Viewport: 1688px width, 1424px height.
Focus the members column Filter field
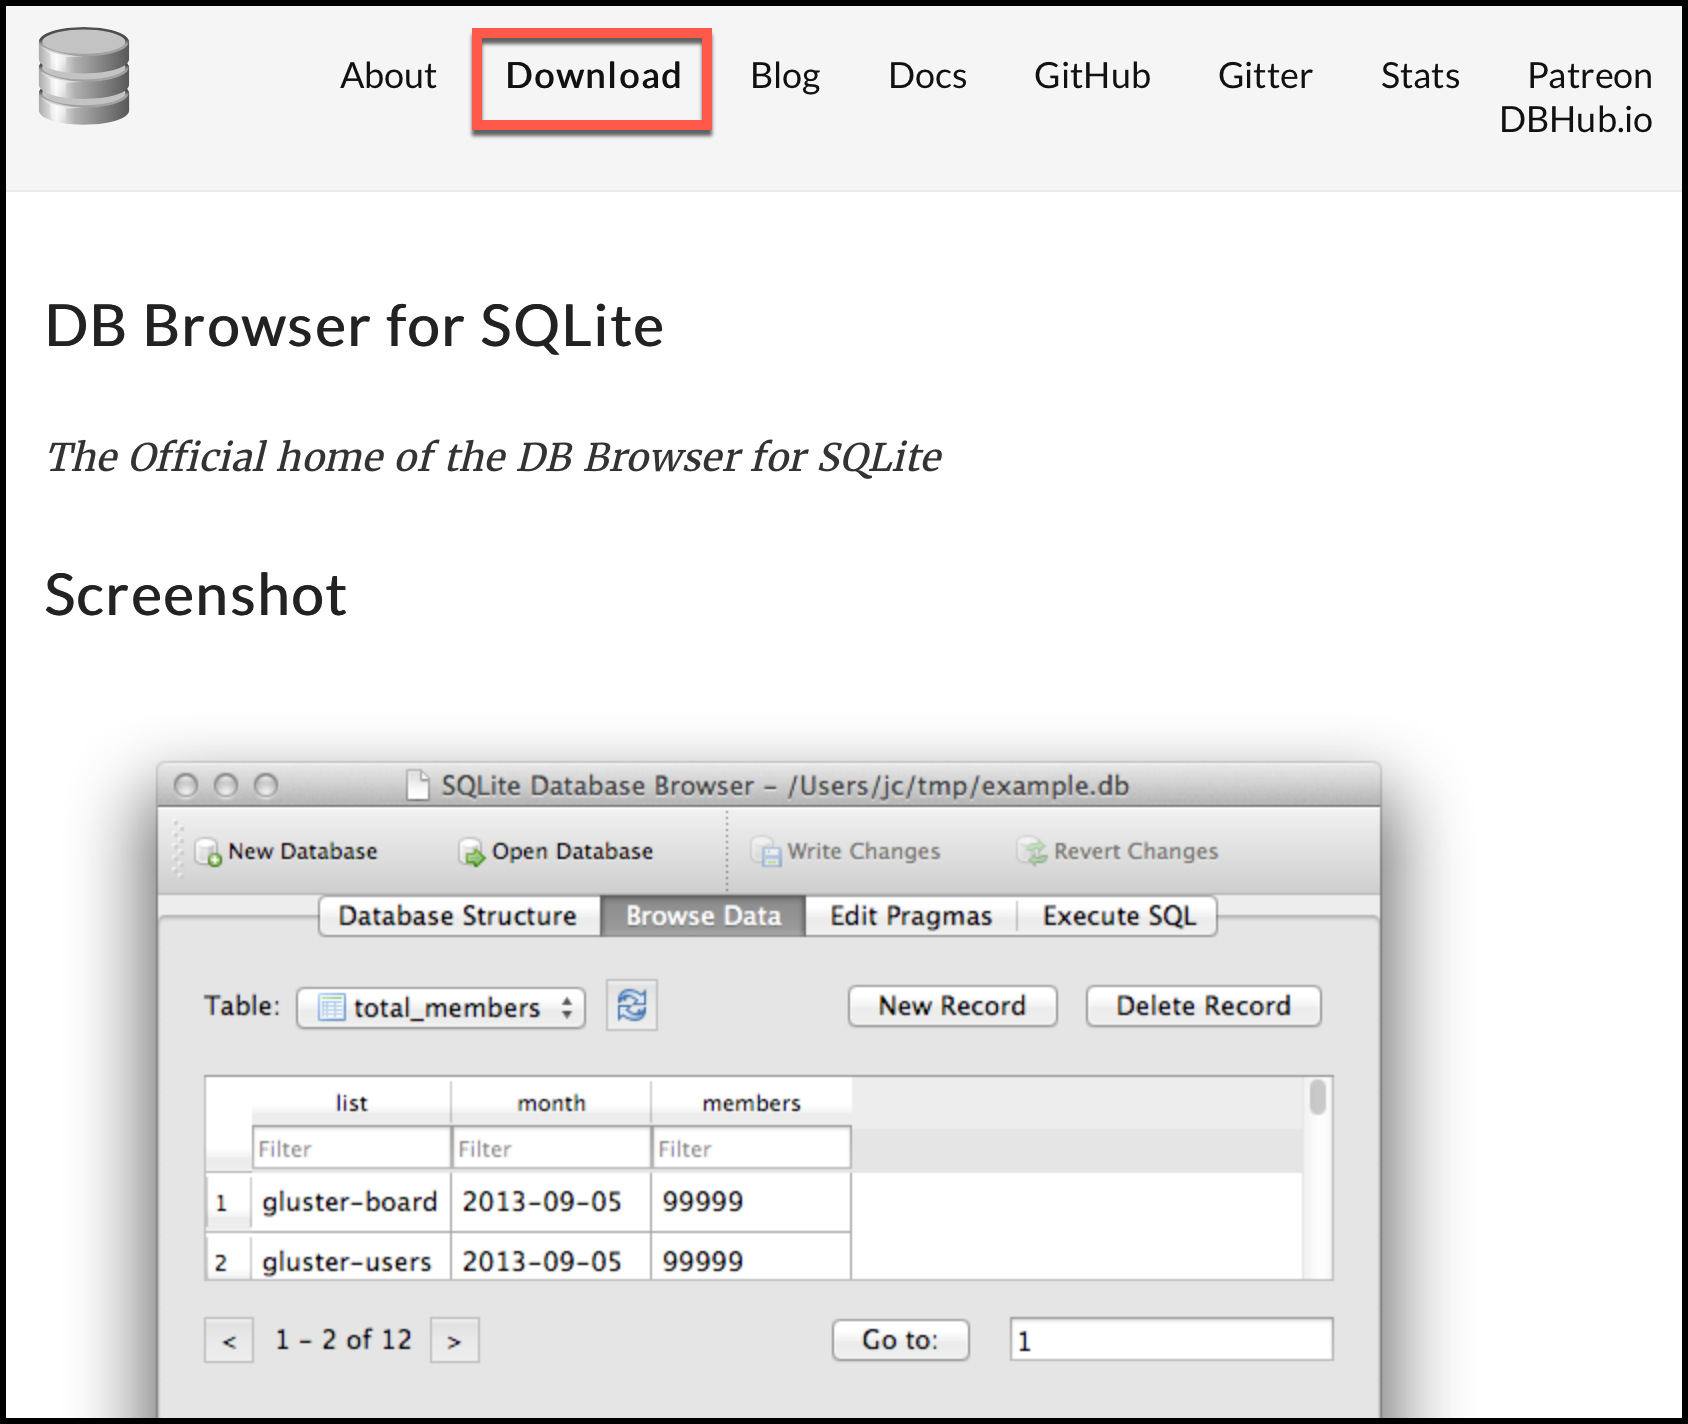(x=751, y=1148)
